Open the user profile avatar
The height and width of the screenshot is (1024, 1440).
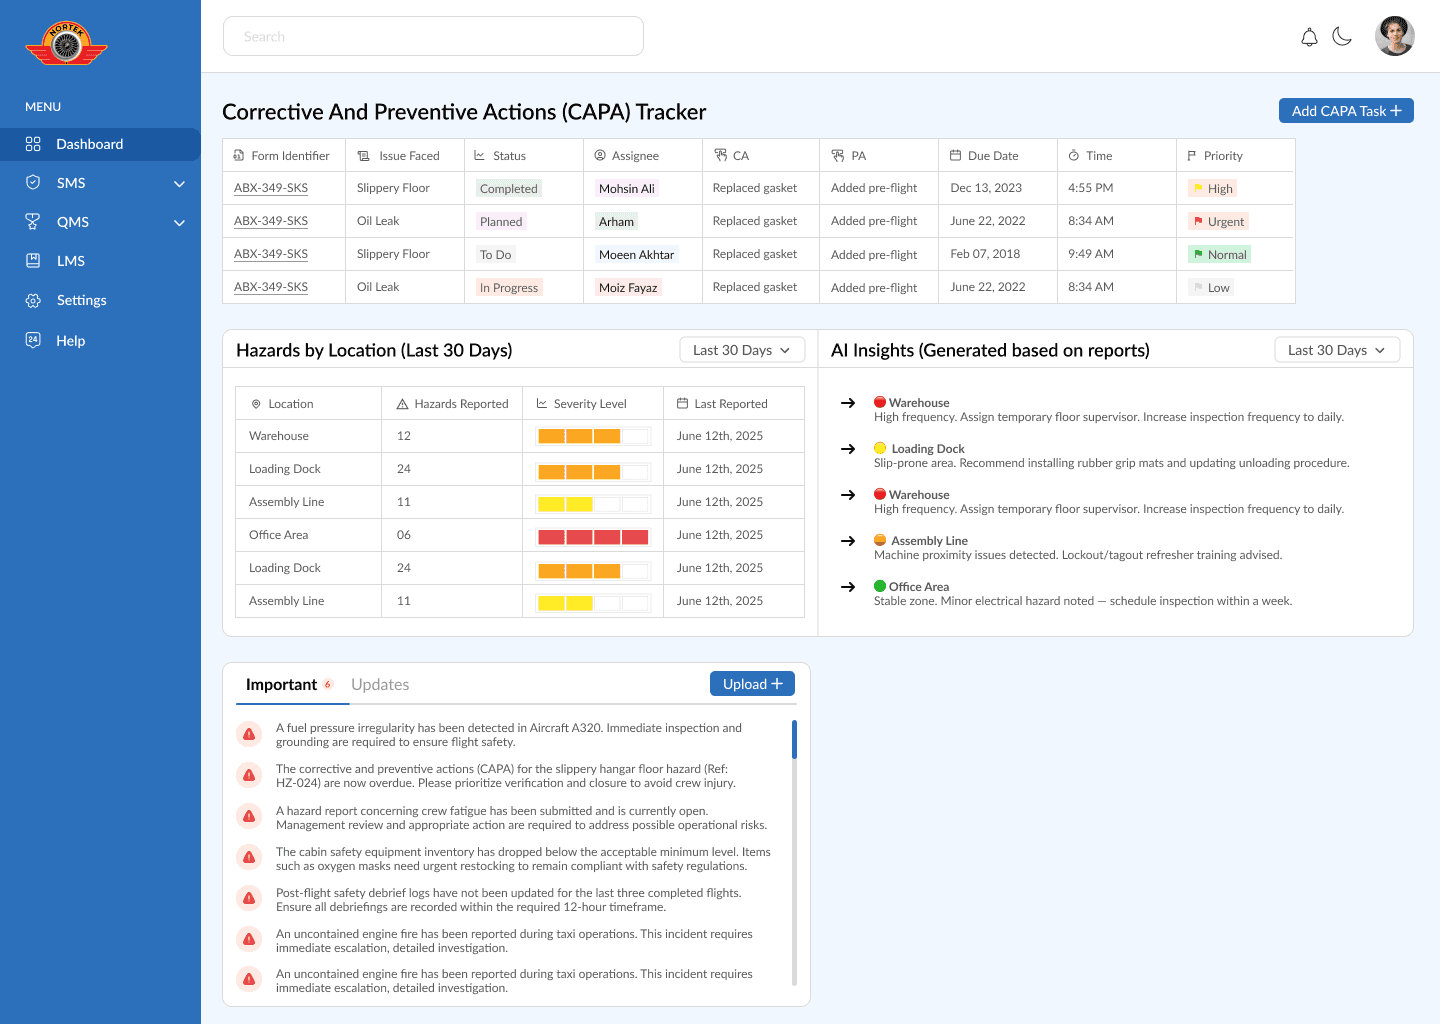coord(1394,36)
